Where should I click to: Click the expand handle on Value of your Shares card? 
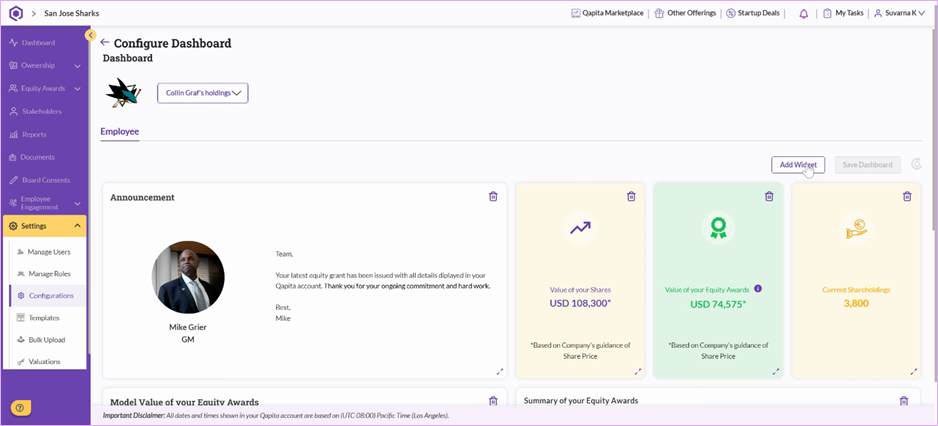[x=638, y=372]
